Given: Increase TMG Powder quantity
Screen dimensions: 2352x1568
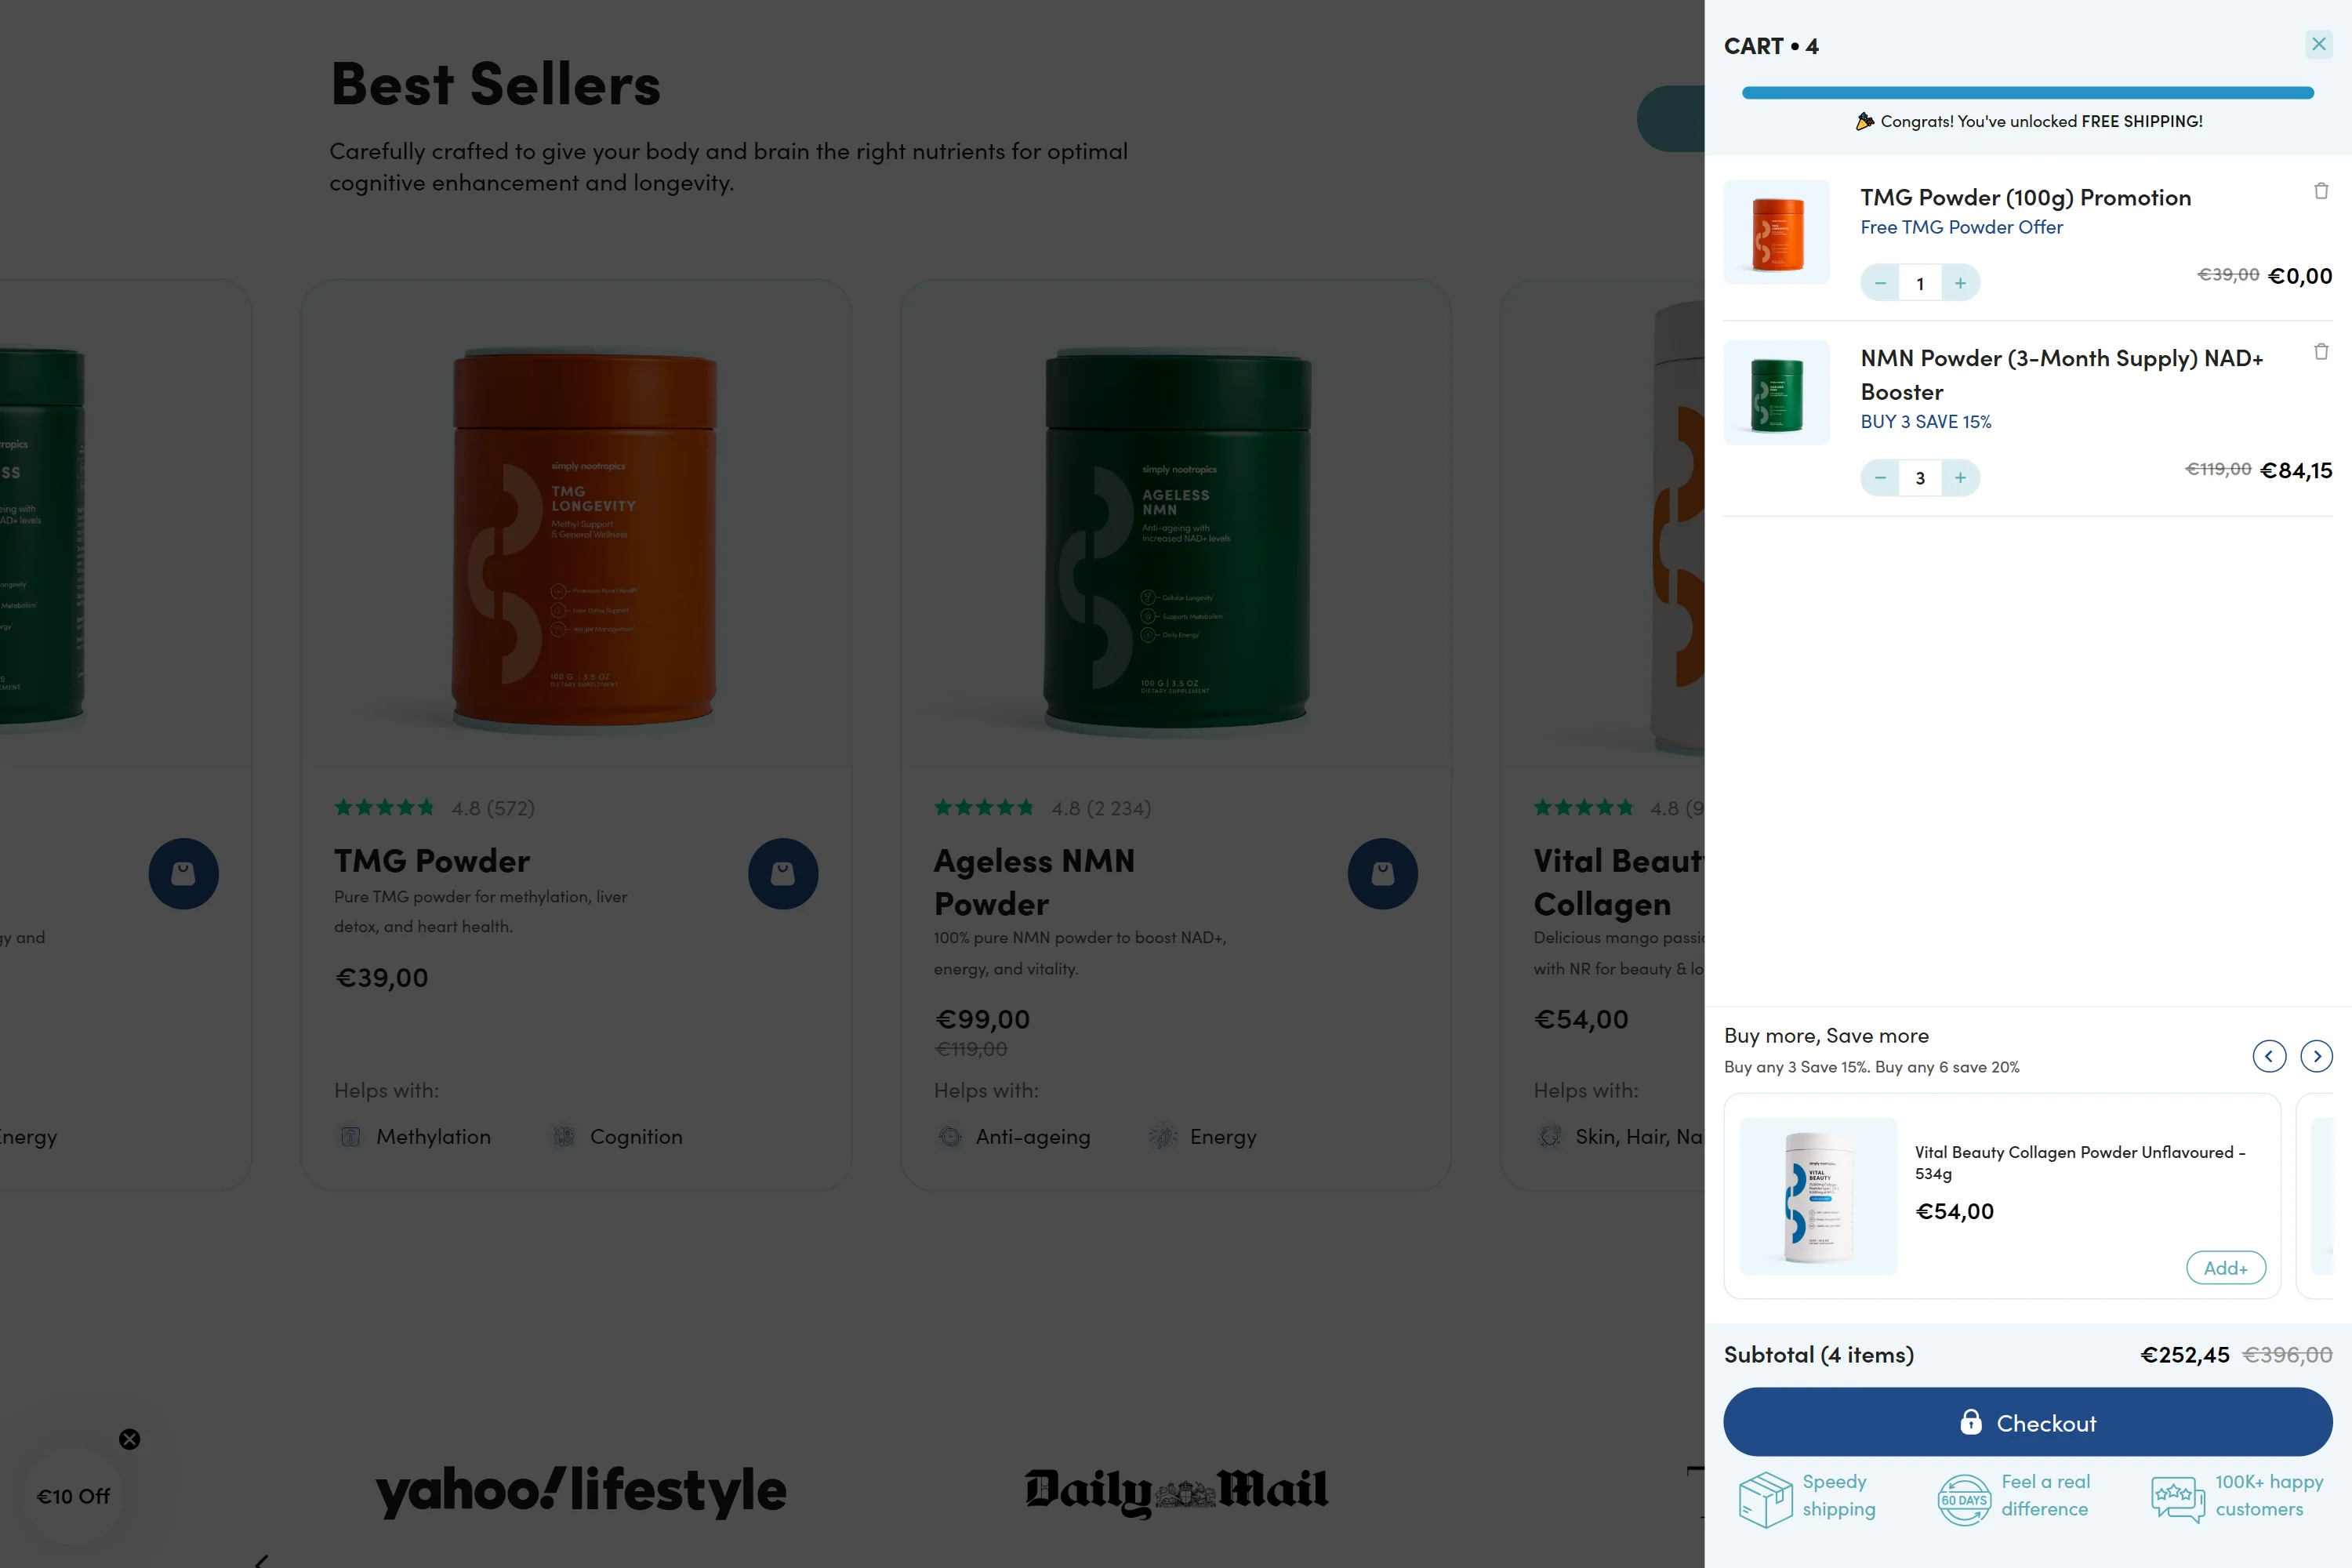Looking at the screenshot, I should click(x=1960, y=283).
